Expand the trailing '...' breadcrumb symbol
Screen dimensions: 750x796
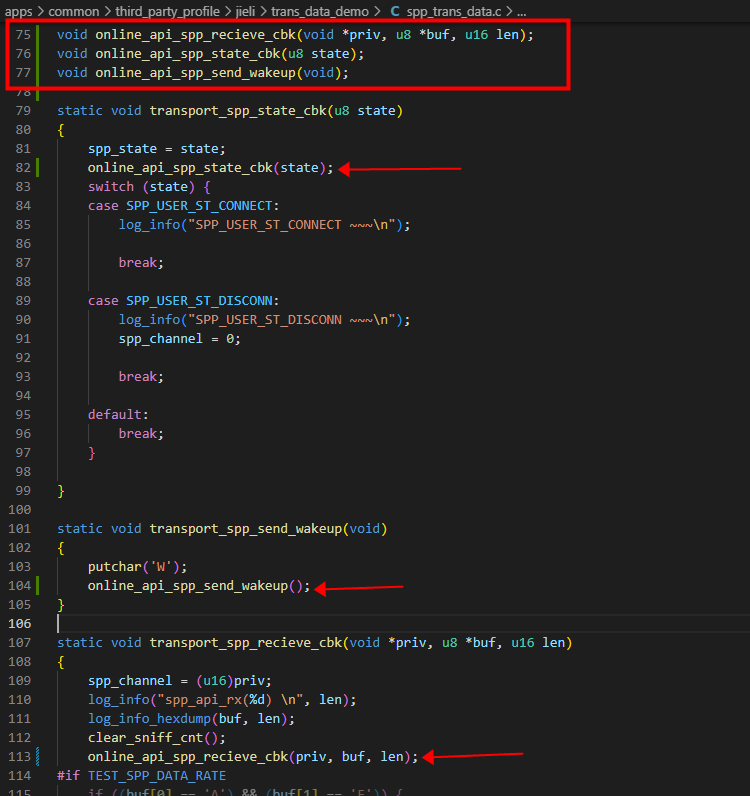pyautogui.click(x=521, y=11)
